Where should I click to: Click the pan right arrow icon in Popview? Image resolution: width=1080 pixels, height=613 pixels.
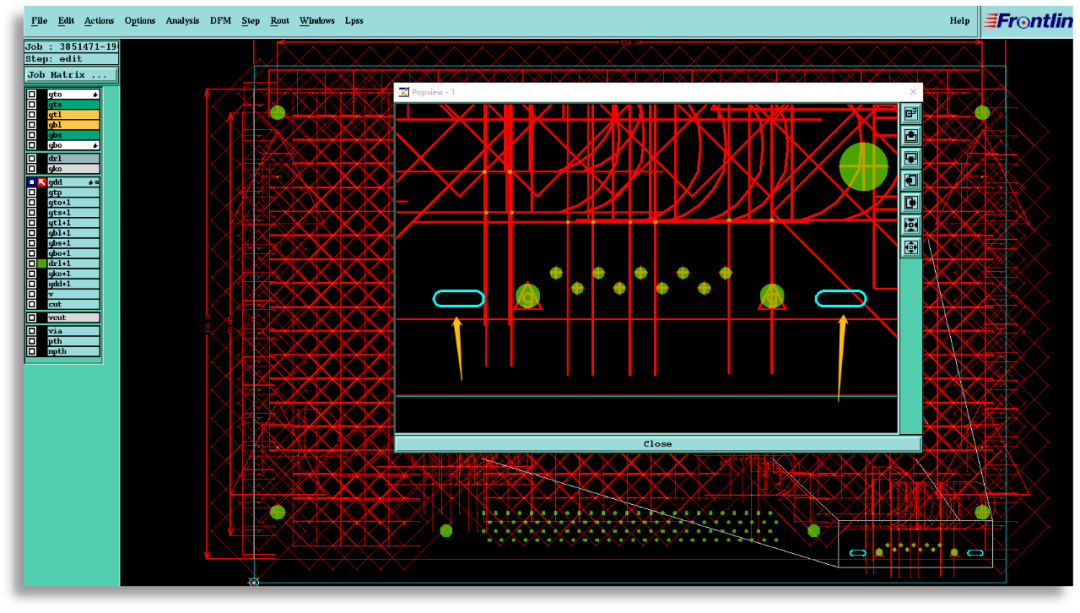click(911, 203)
